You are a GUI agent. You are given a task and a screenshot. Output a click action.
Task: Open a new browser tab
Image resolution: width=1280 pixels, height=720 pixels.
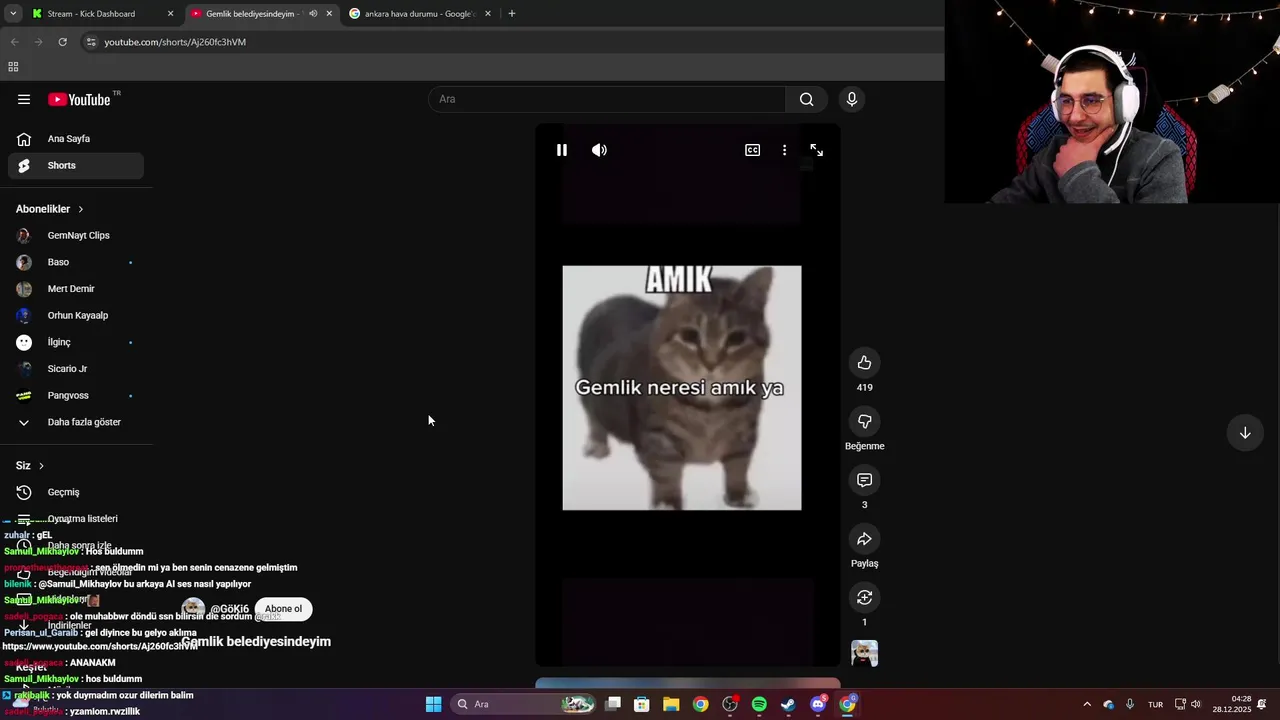[512, 14]
